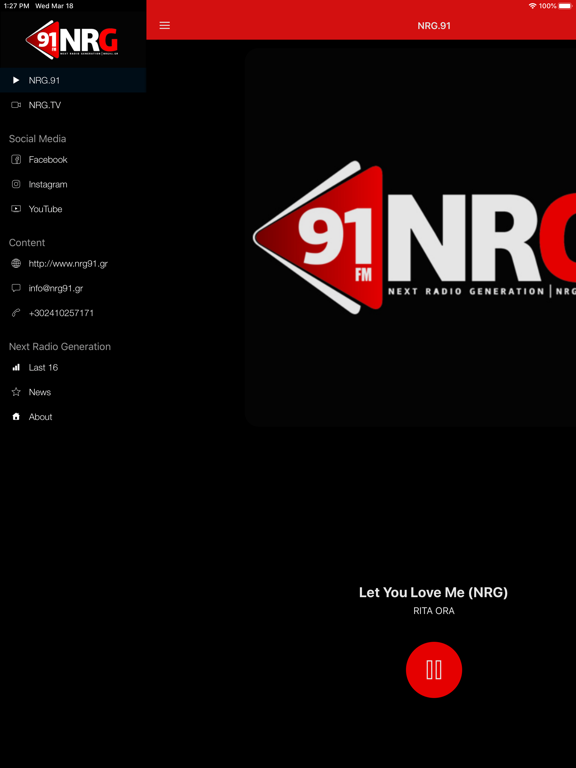576x768 pixels.
Task: Select the play icon beside NRG.91
Action: (16, 80)
